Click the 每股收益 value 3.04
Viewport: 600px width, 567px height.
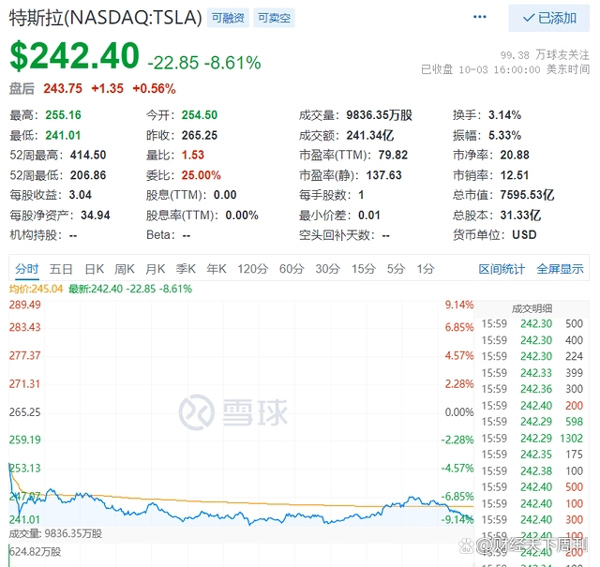click(80, 195)
